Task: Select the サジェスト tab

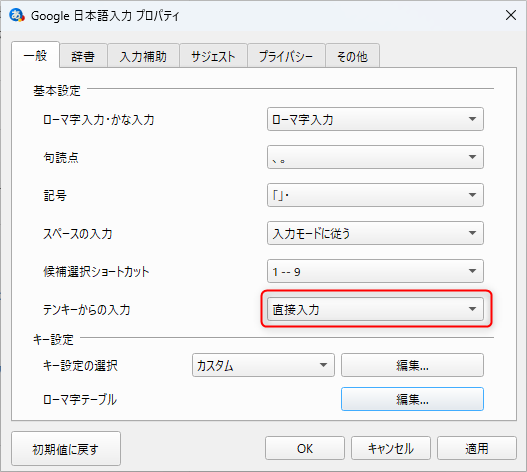Action: 213,56
